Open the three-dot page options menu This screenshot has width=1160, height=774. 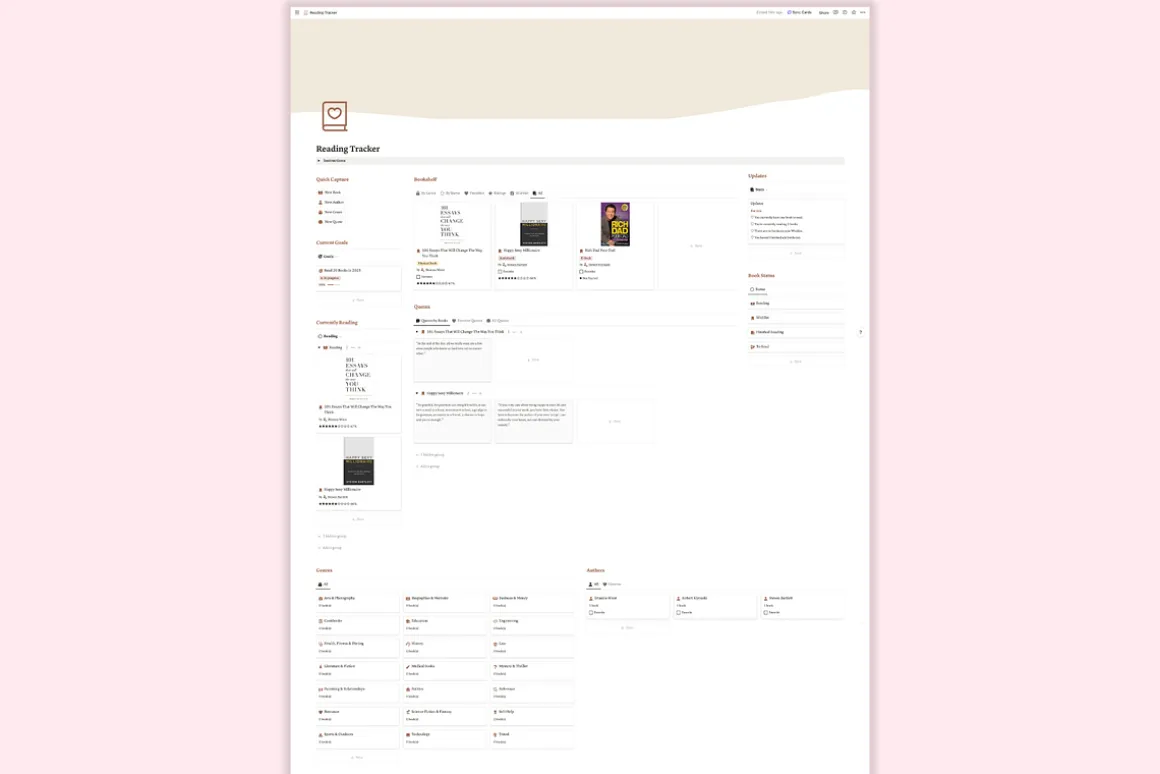point(863,13)
